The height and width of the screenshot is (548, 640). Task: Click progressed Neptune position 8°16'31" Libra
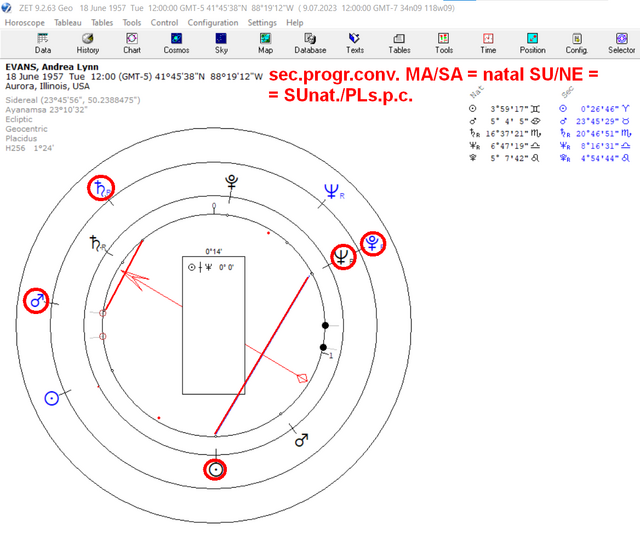pyautogui.click(x=595, y=146)
